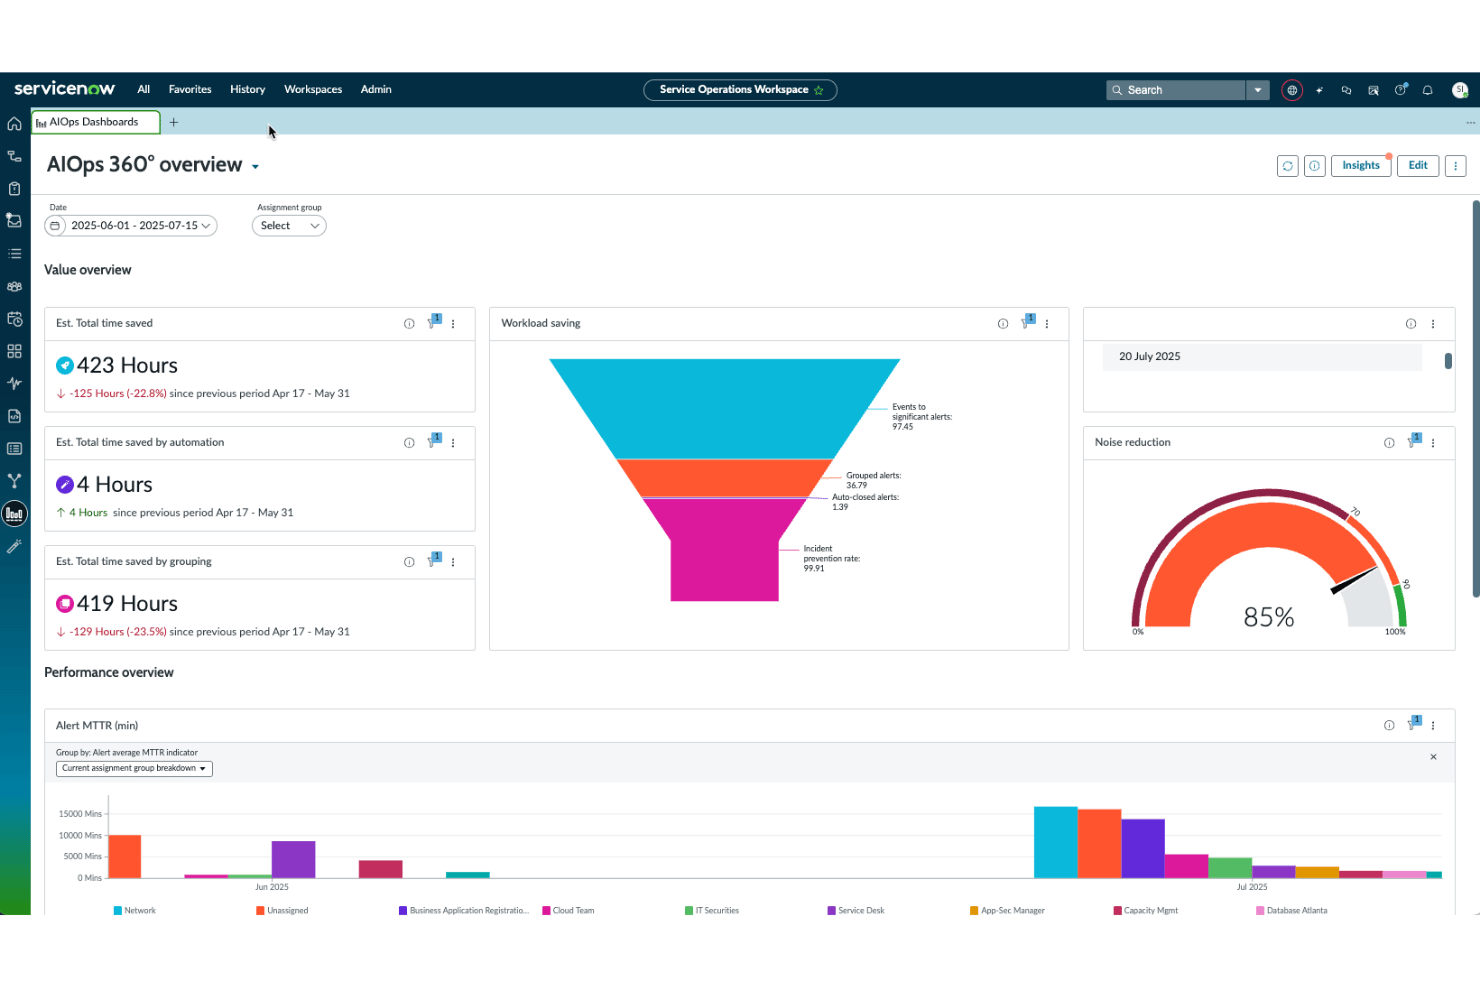Click the Events to significant alerts funnel segment

(725, 408)
